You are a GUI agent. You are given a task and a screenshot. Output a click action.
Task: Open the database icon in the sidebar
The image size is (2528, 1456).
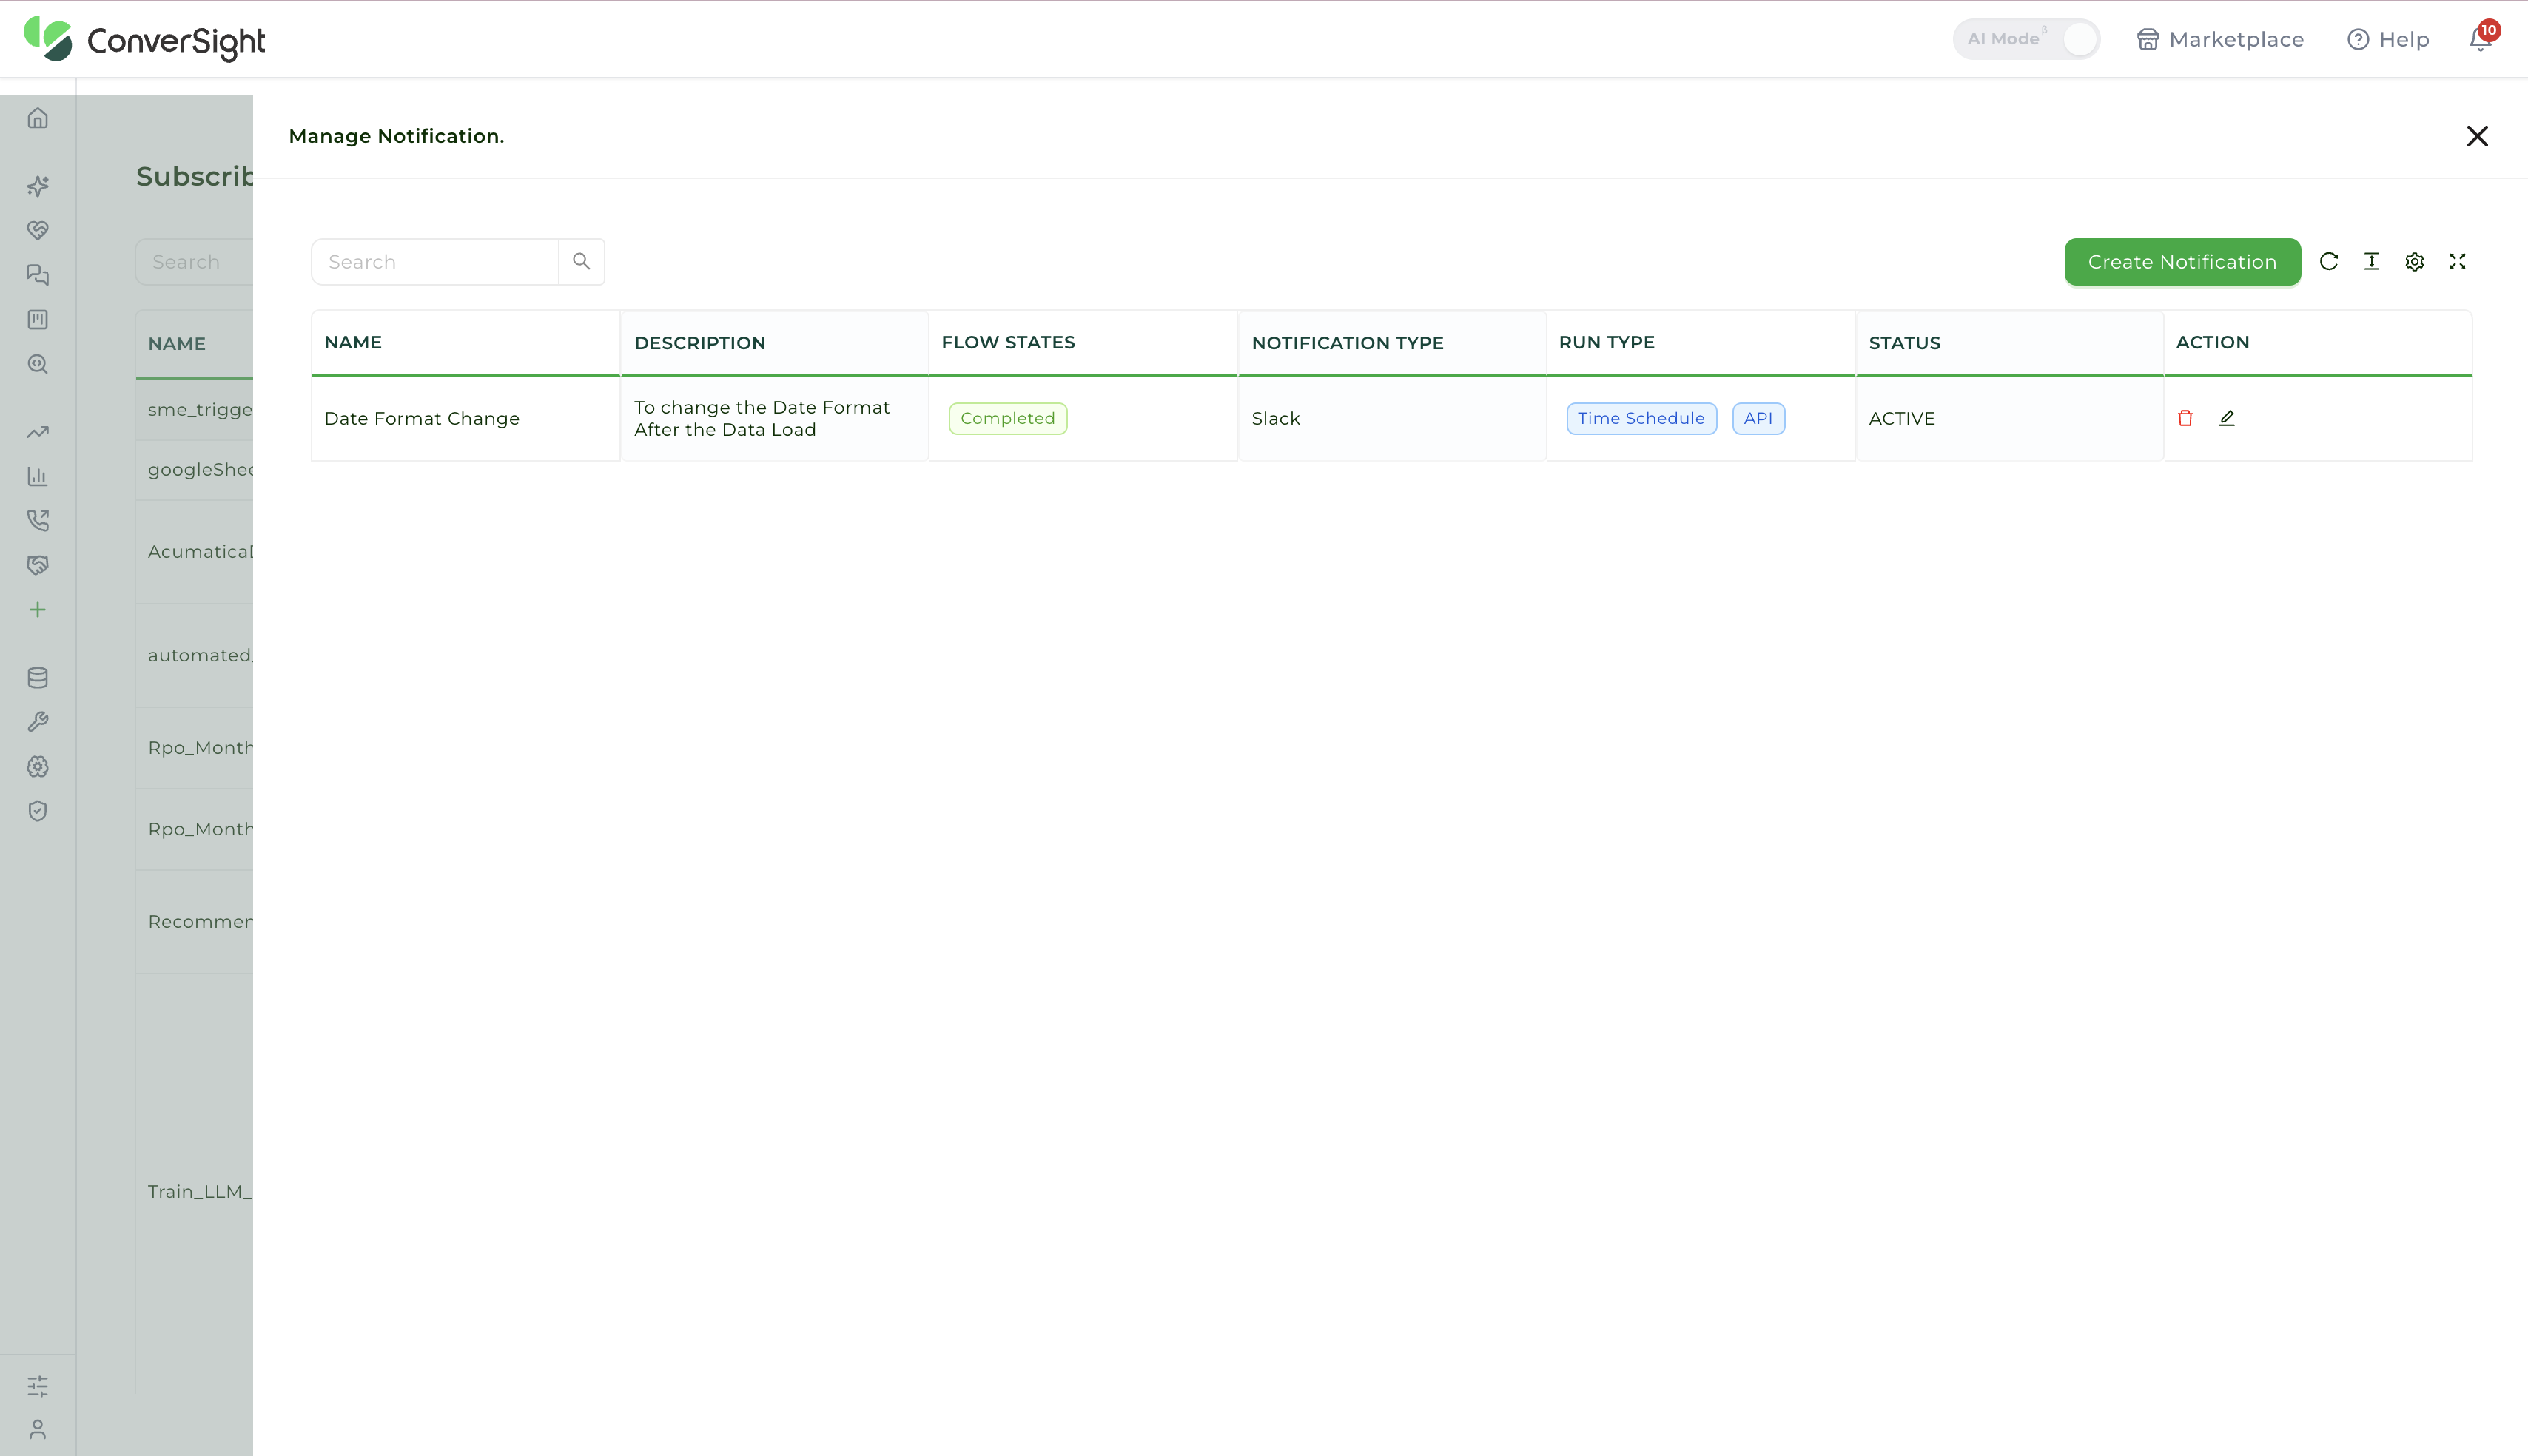pyautogui.click(x=38, y=678)
